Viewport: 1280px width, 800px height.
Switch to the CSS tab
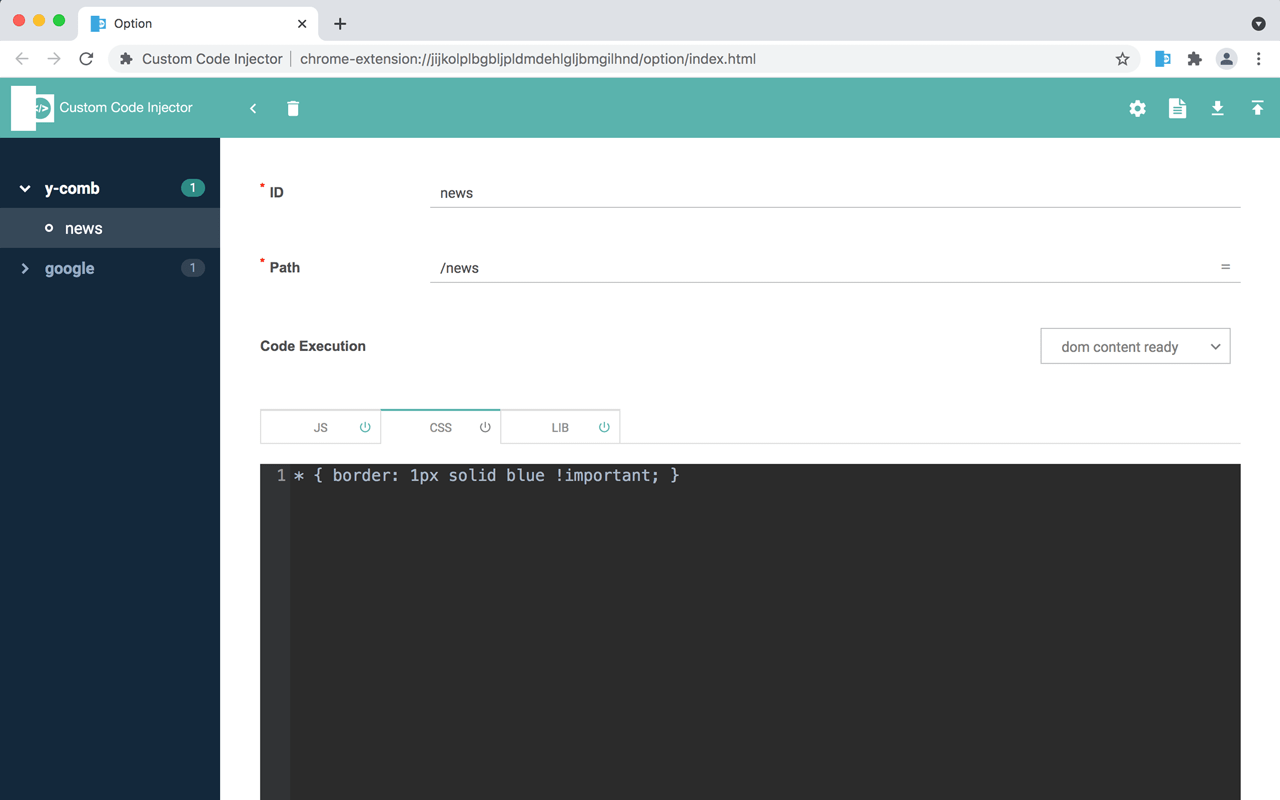(x=440, y=427)
